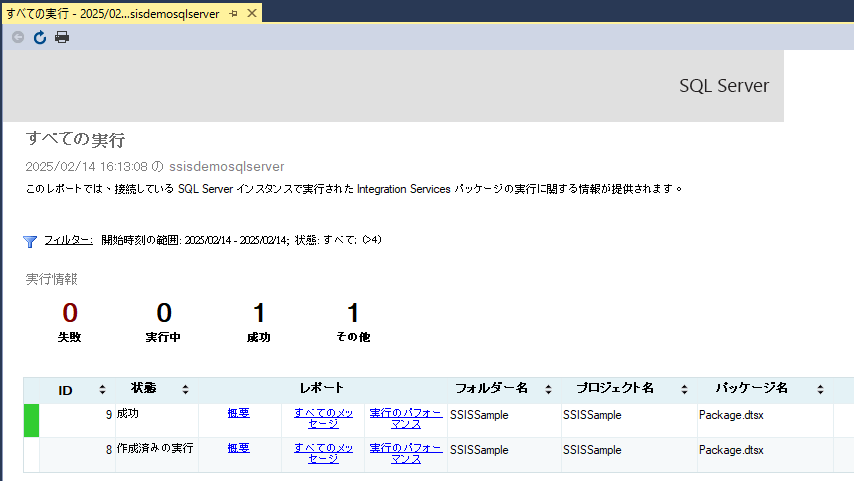Click SSISSample folder name in row 9
Image resolution: width=854 pixels, height=481 pixels.
click(x=479, y=415)
